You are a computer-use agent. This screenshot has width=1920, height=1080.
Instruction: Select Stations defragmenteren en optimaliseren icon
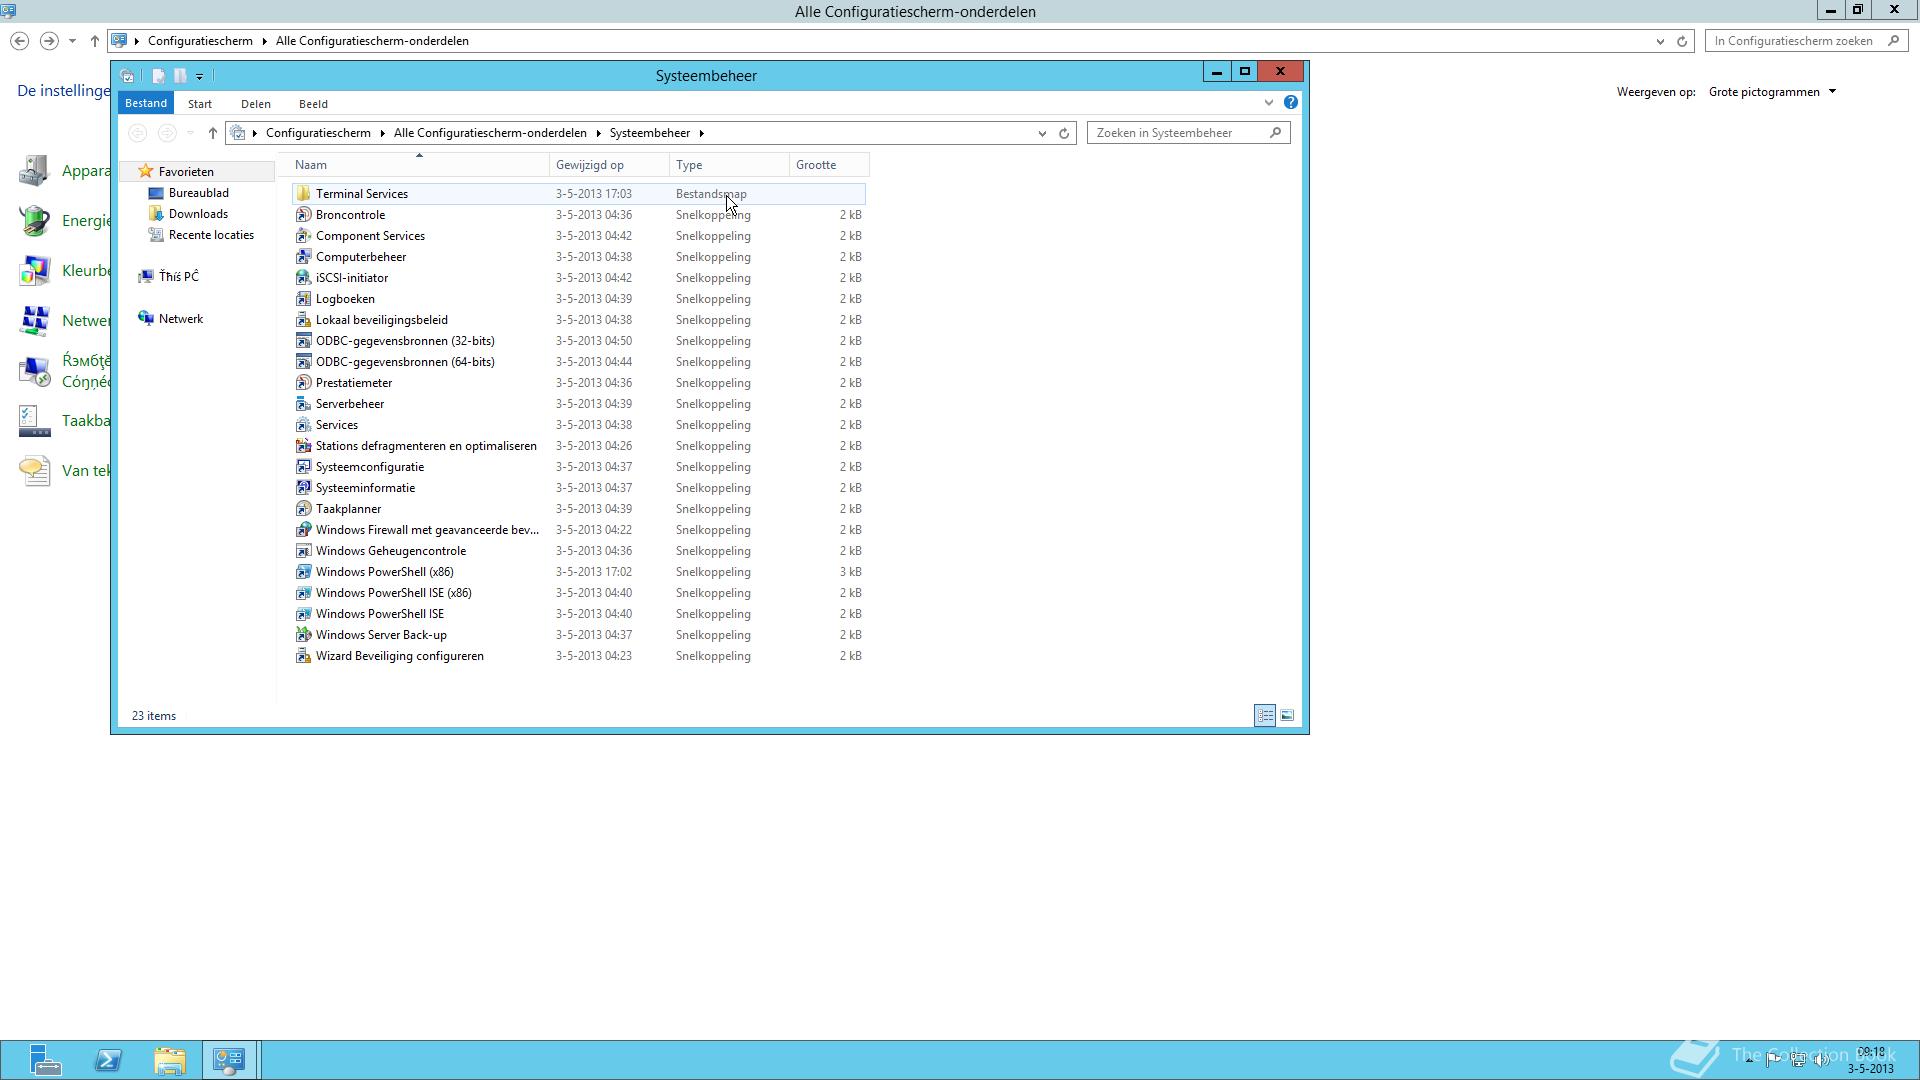click(x=303, y=446)
